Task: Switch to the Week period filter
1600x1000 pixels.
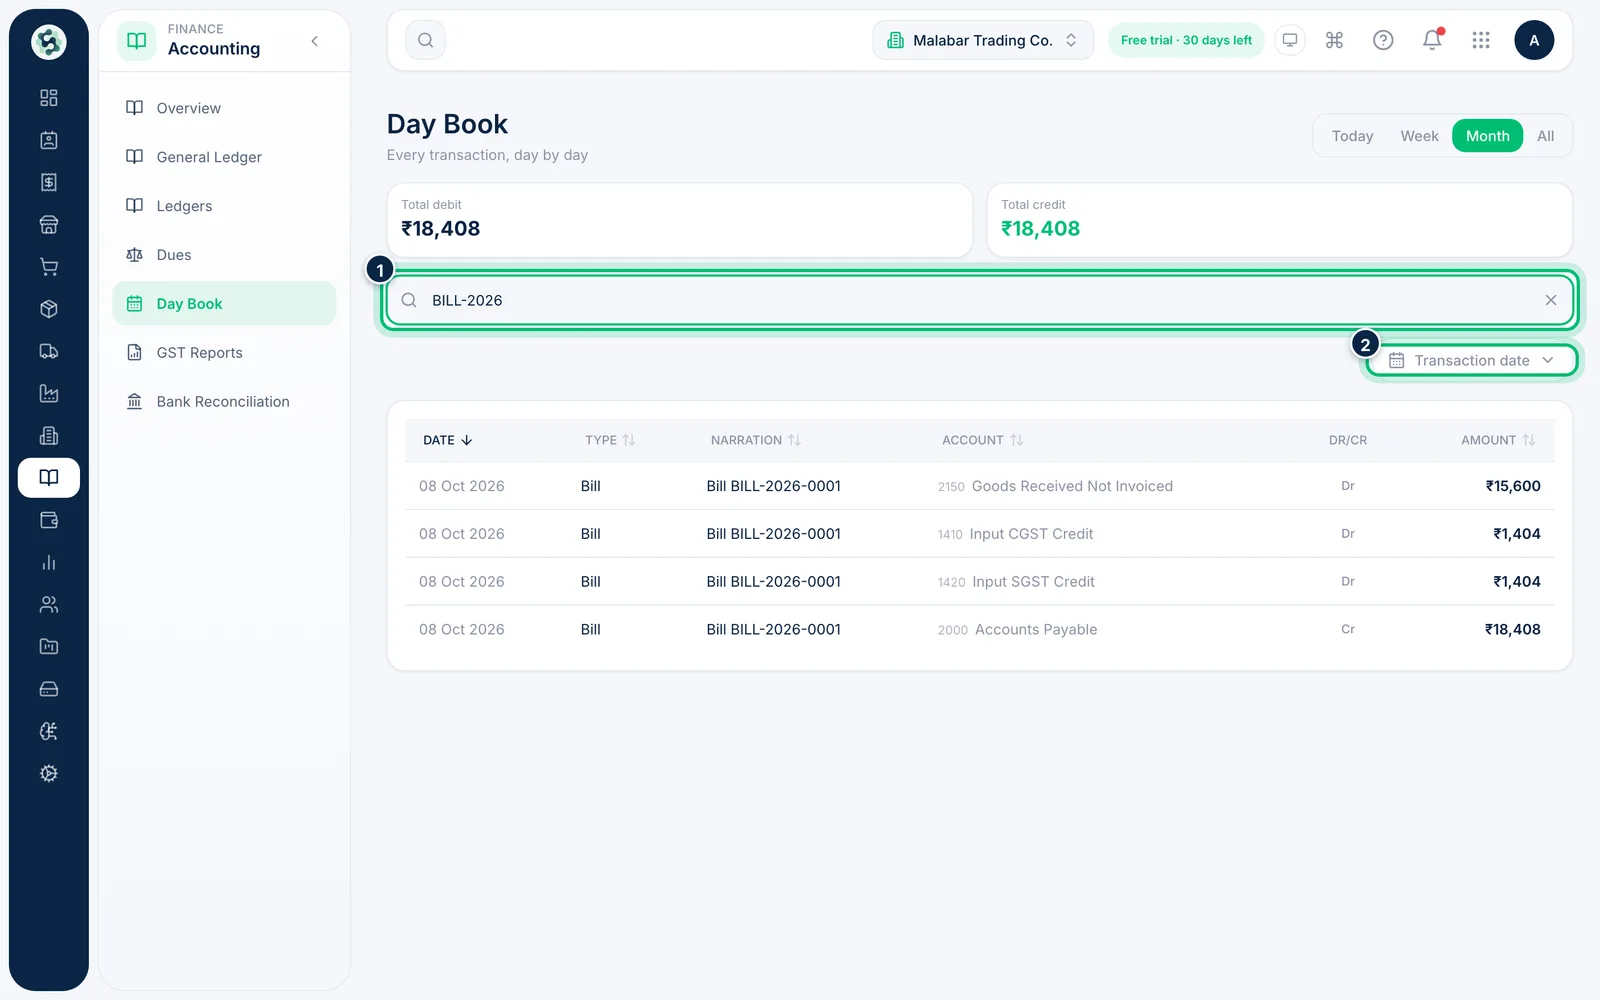Action: [1419, 136]
